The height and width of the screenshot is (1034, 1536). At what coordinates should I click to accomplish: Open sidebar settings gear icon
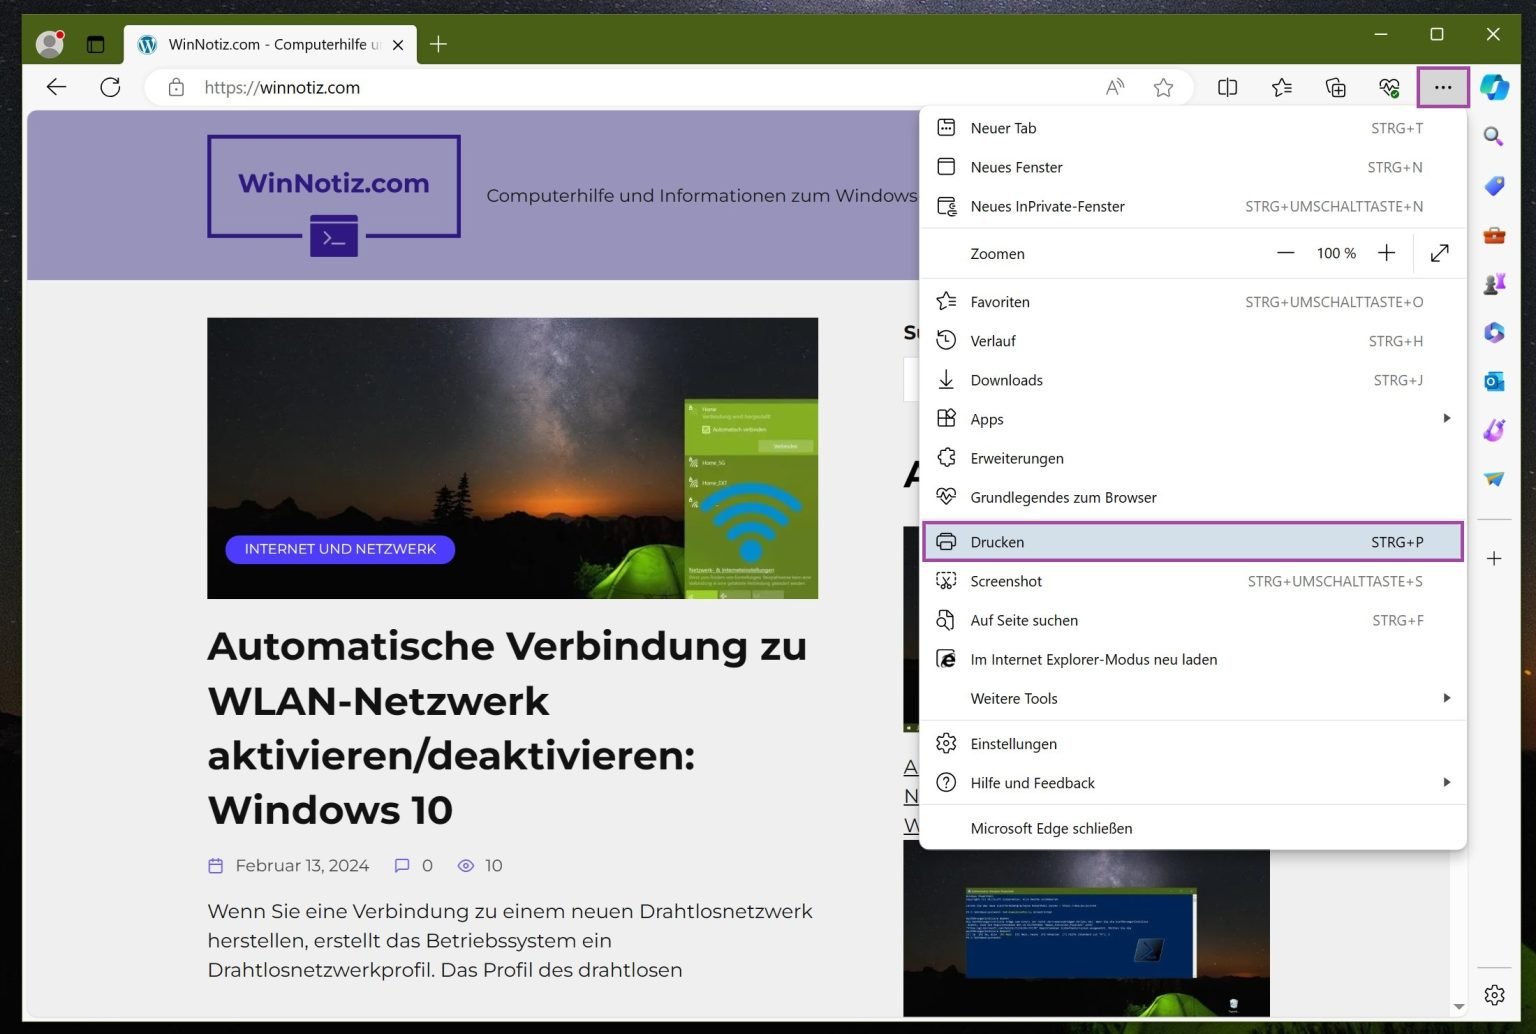tap(1494, 995)
